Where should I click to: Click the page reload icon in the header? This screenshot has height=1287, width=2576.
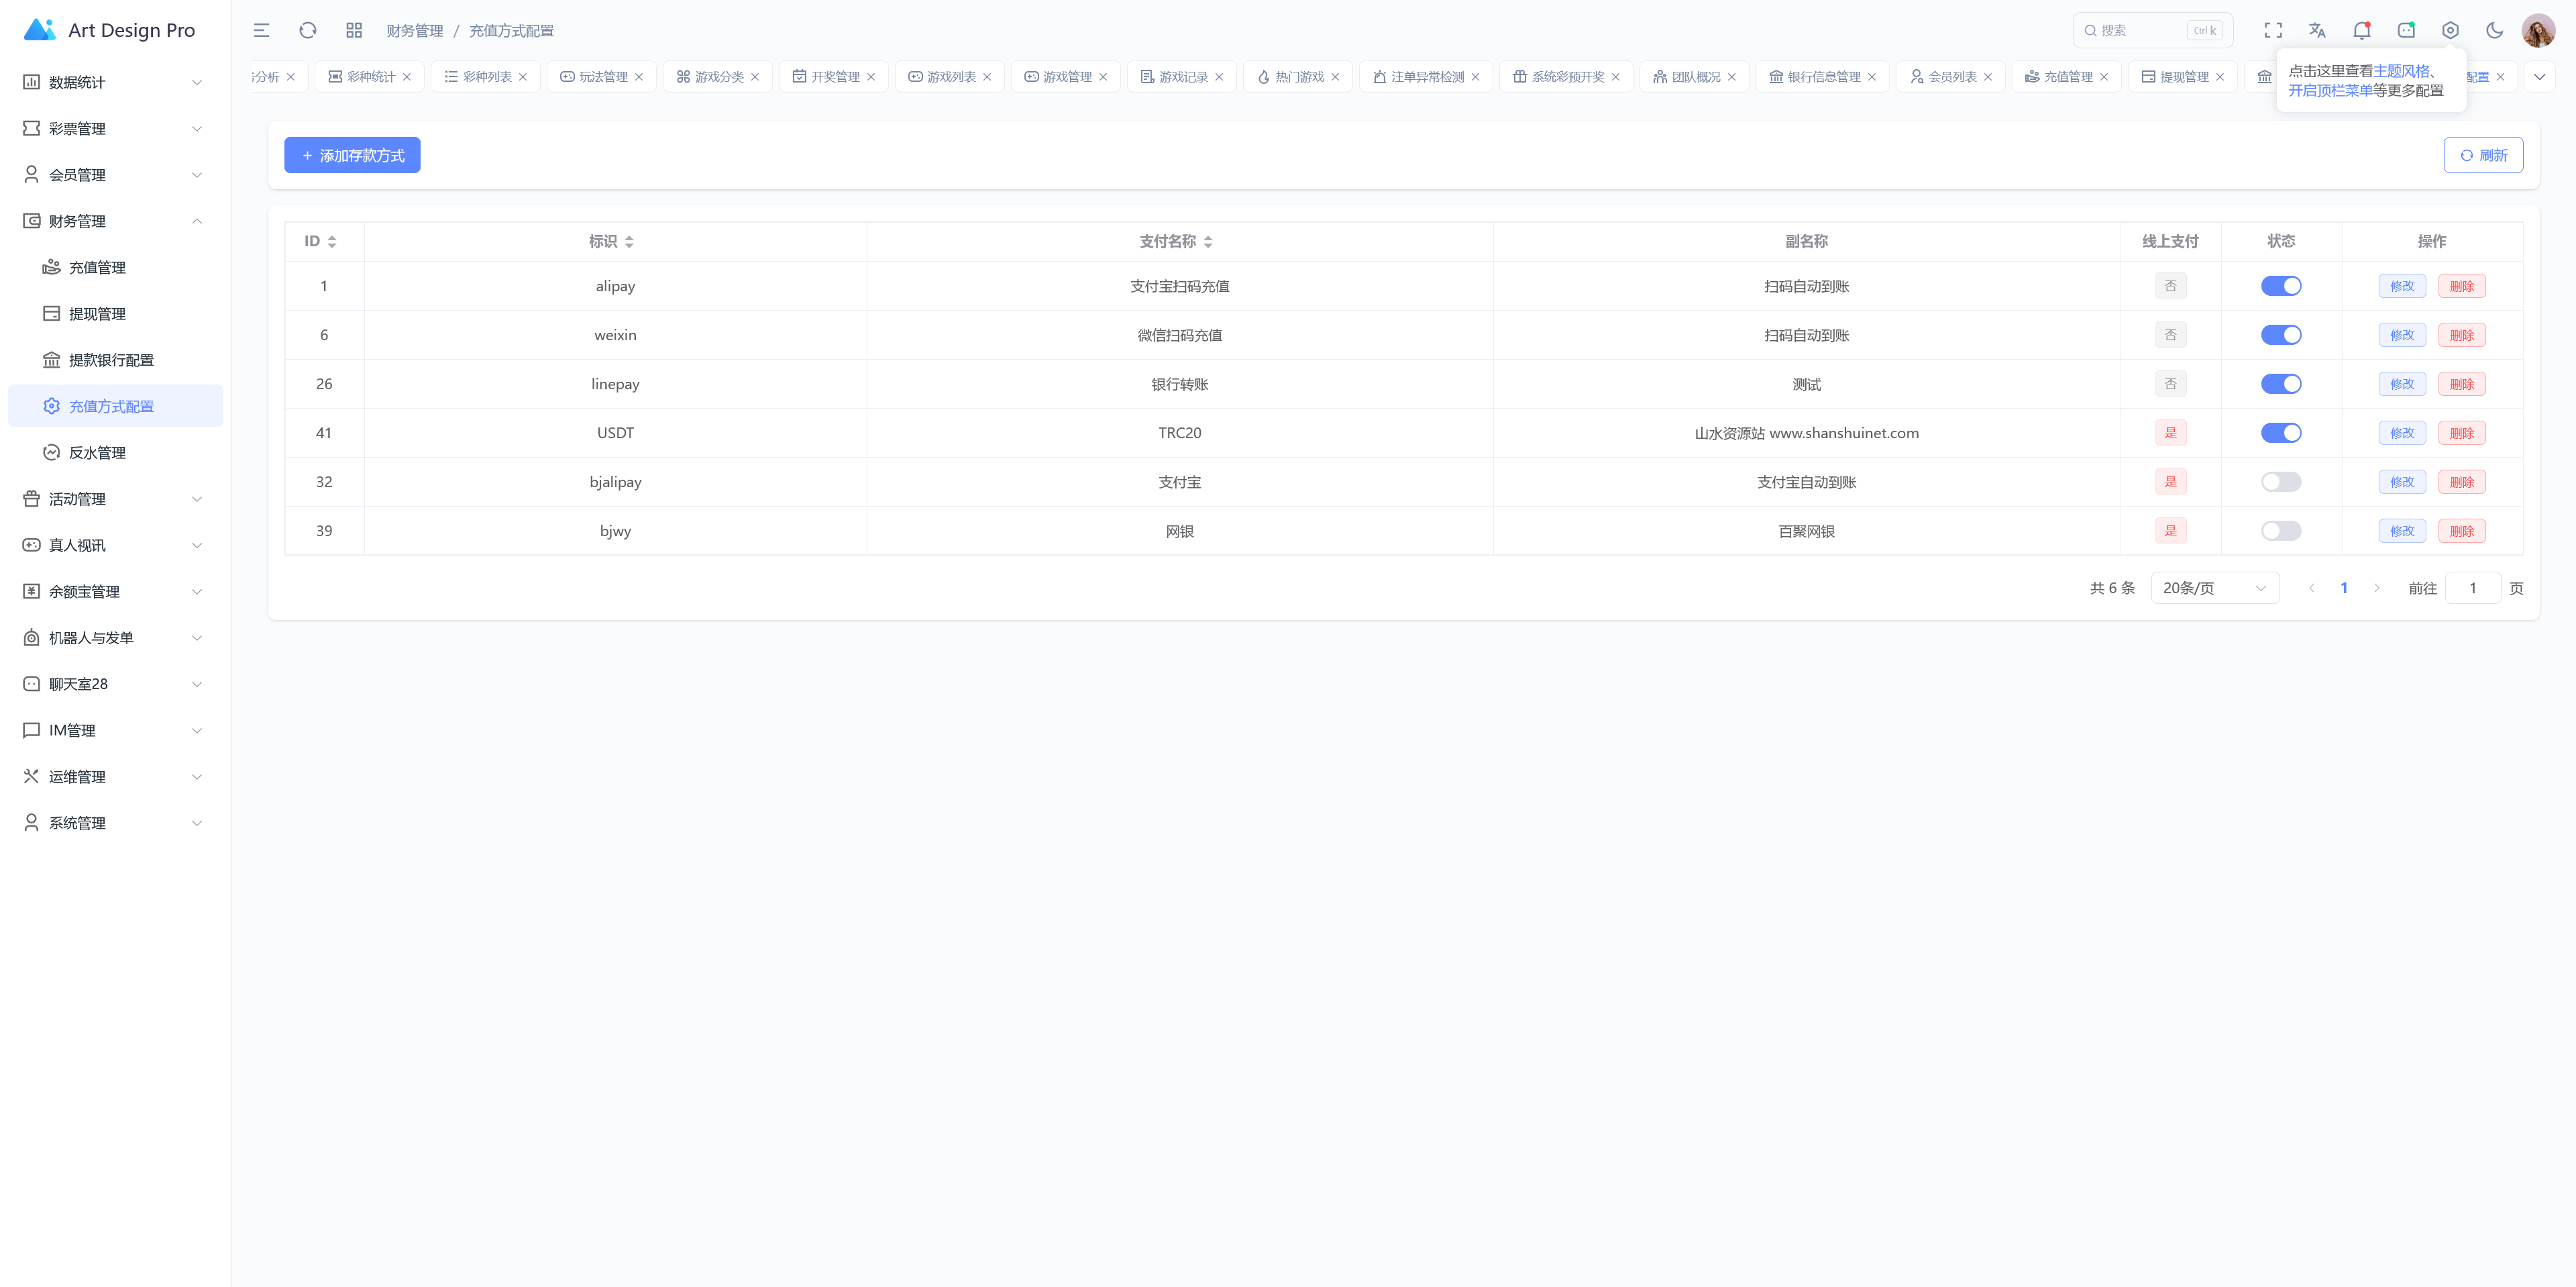(308, 30)
